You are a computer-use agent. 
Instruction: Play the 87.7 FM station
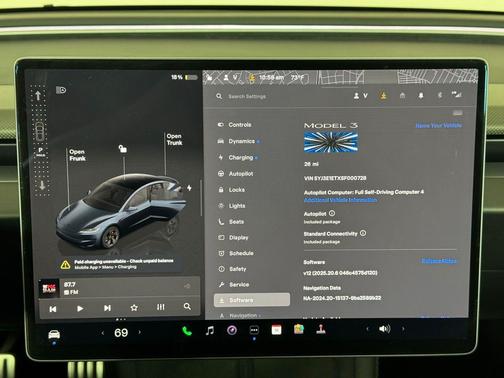(x=80, y=309)
